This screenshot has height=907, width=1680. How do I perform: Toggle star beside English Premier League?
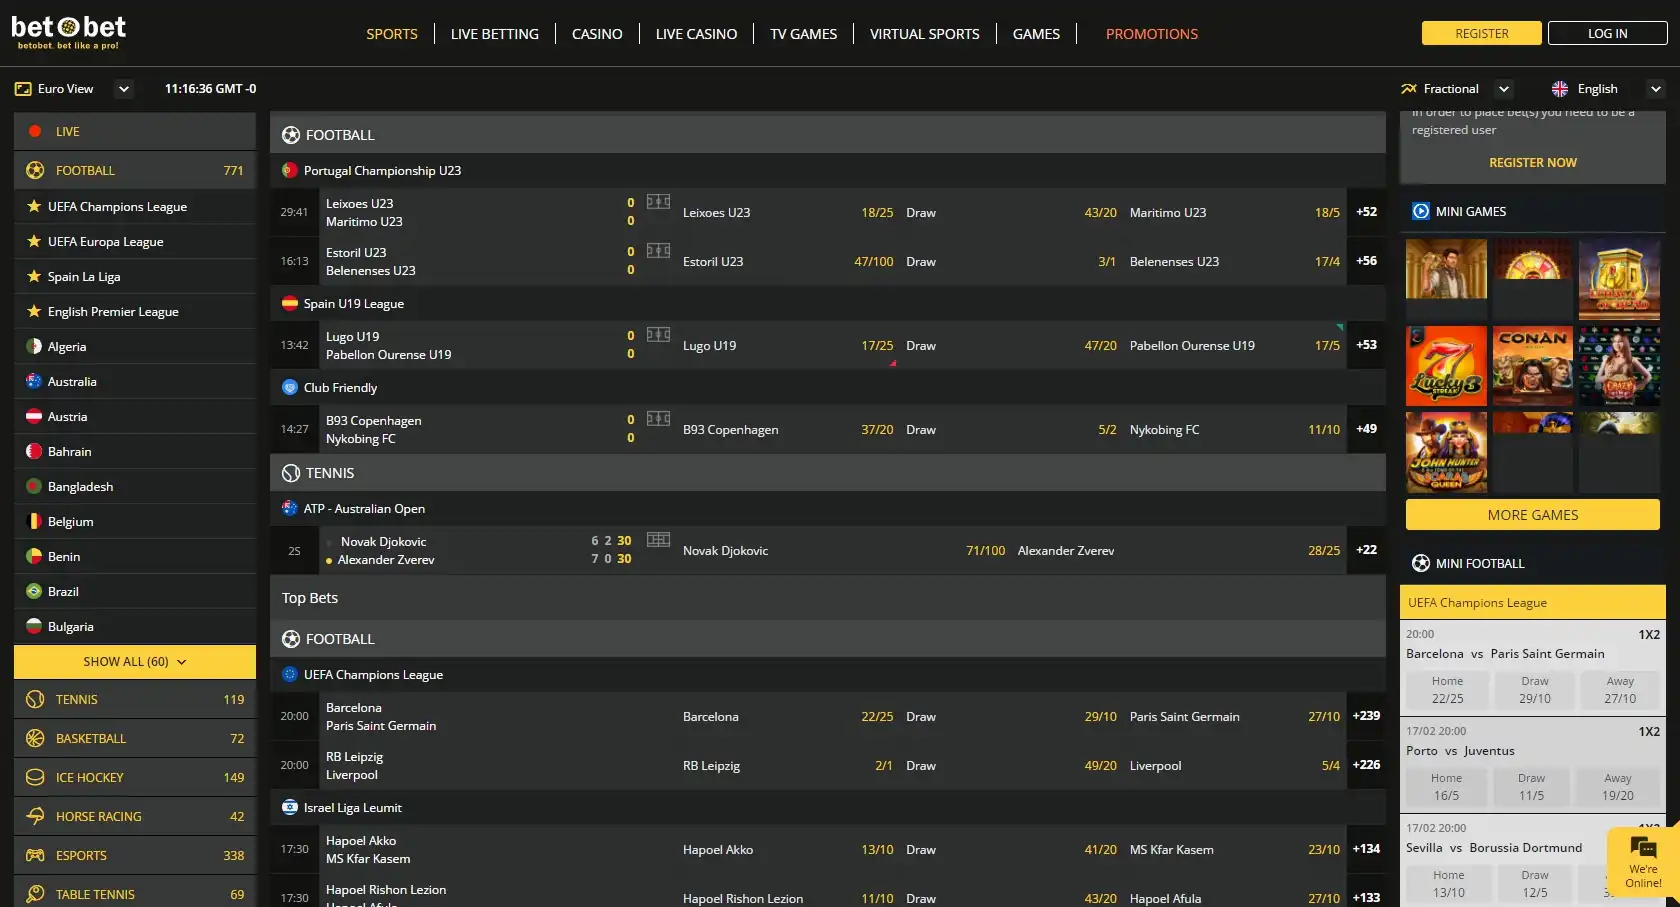(34, 312)
